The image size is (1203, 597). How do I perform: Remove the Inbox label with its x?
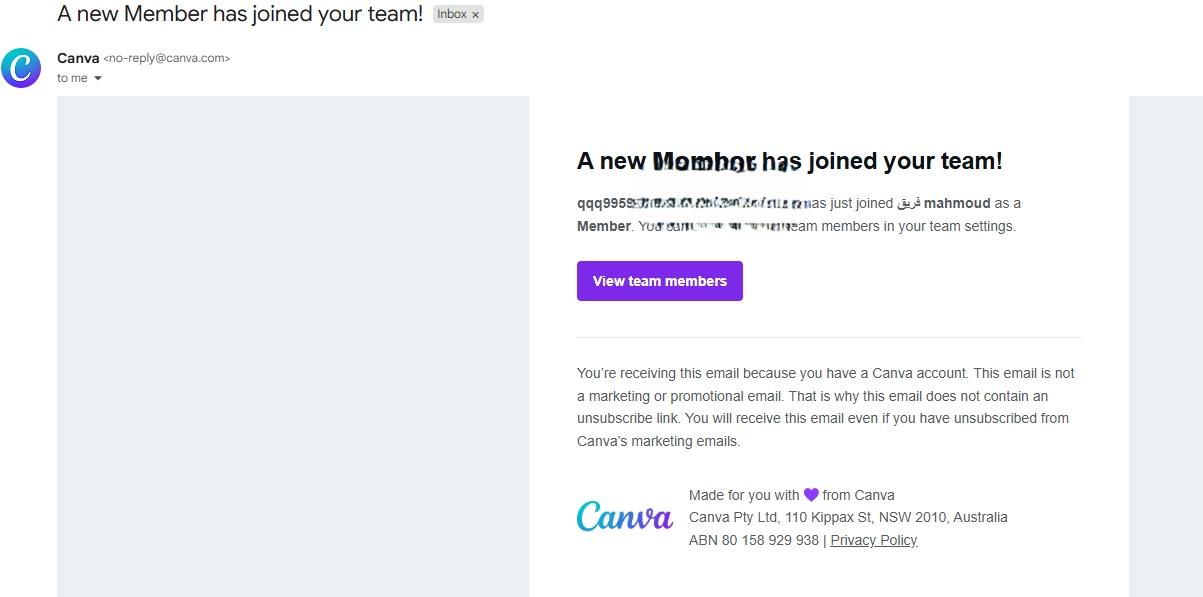pyautogui.click(x=476, y=15)
